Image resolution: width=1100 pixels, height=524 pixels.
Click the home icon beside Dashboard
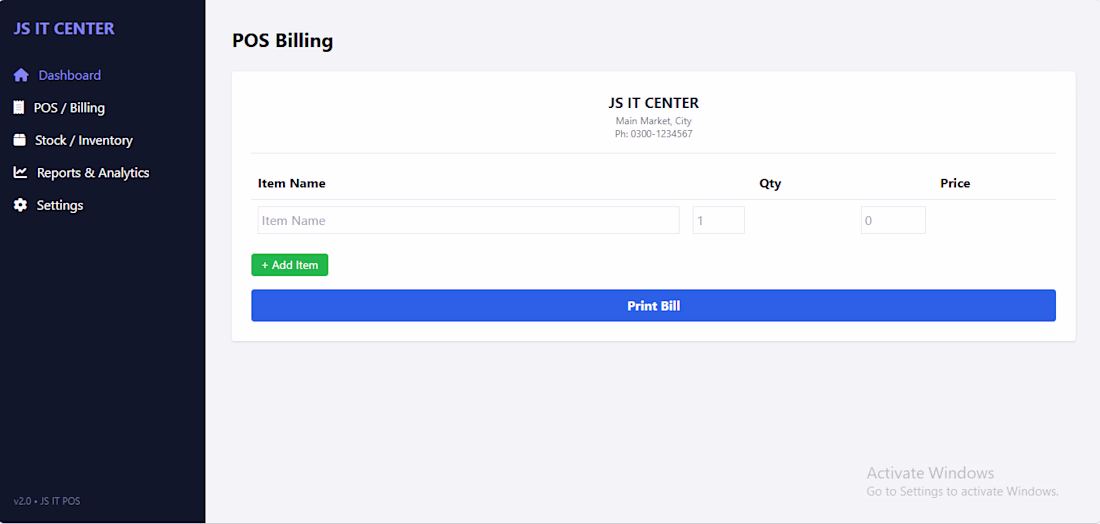point(21,75)
